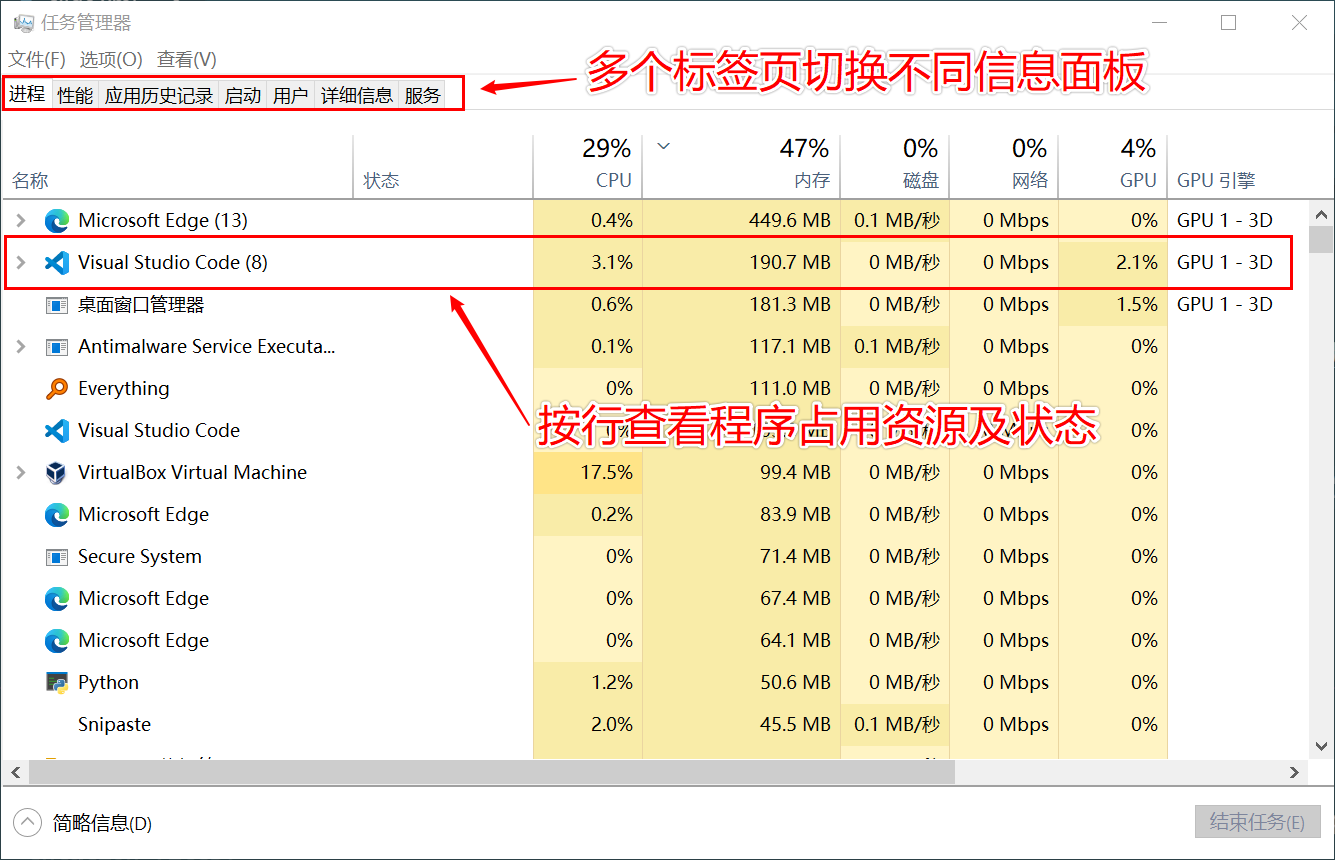Click the 449.6 MB memory cell

[742, 220]
